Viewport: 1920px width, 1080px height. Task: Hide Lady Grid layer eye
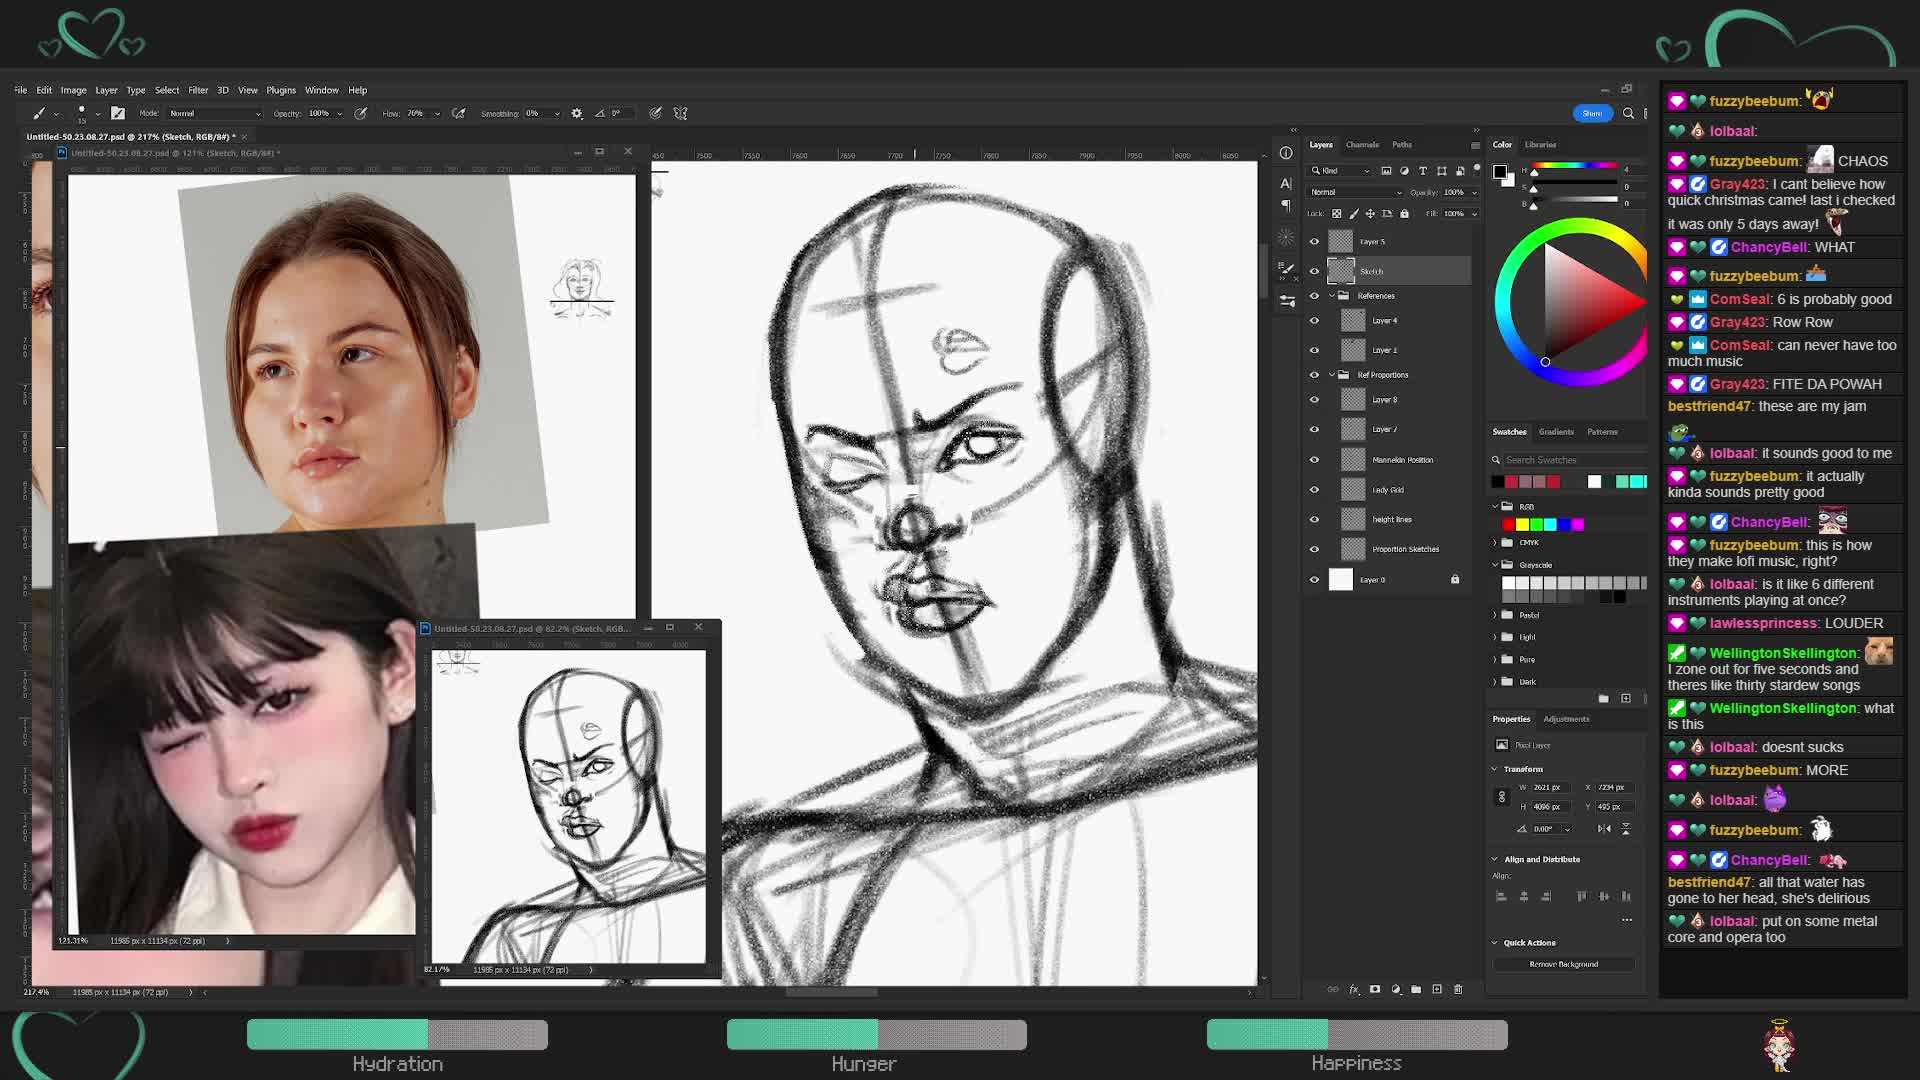tap(1315, 490)
